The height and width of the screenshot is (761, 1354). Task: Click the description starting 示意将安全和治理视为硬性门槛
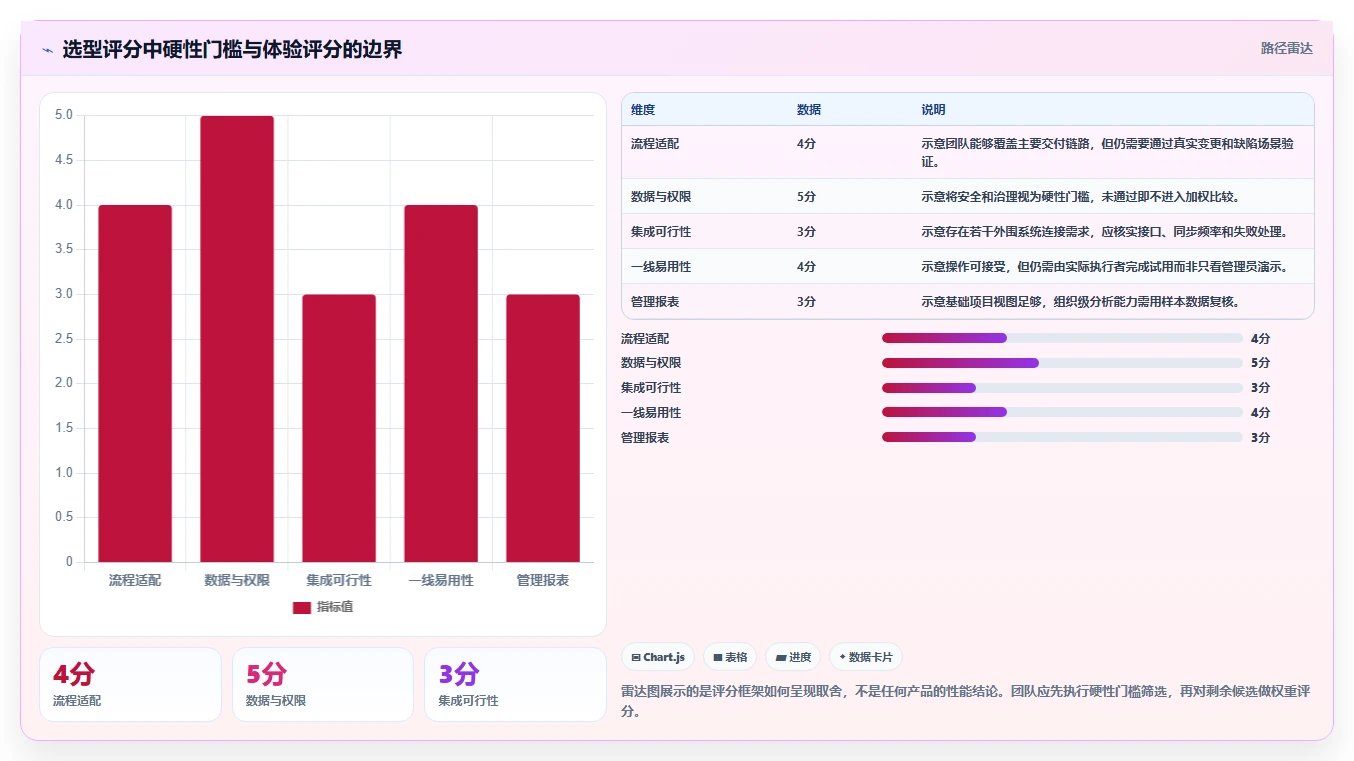point(1081,197)
